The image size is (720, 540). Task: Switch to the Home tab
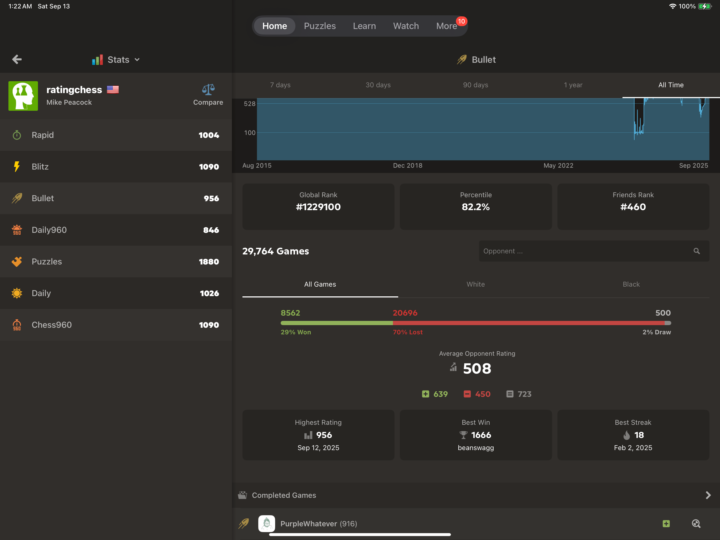tap(275, 26)
